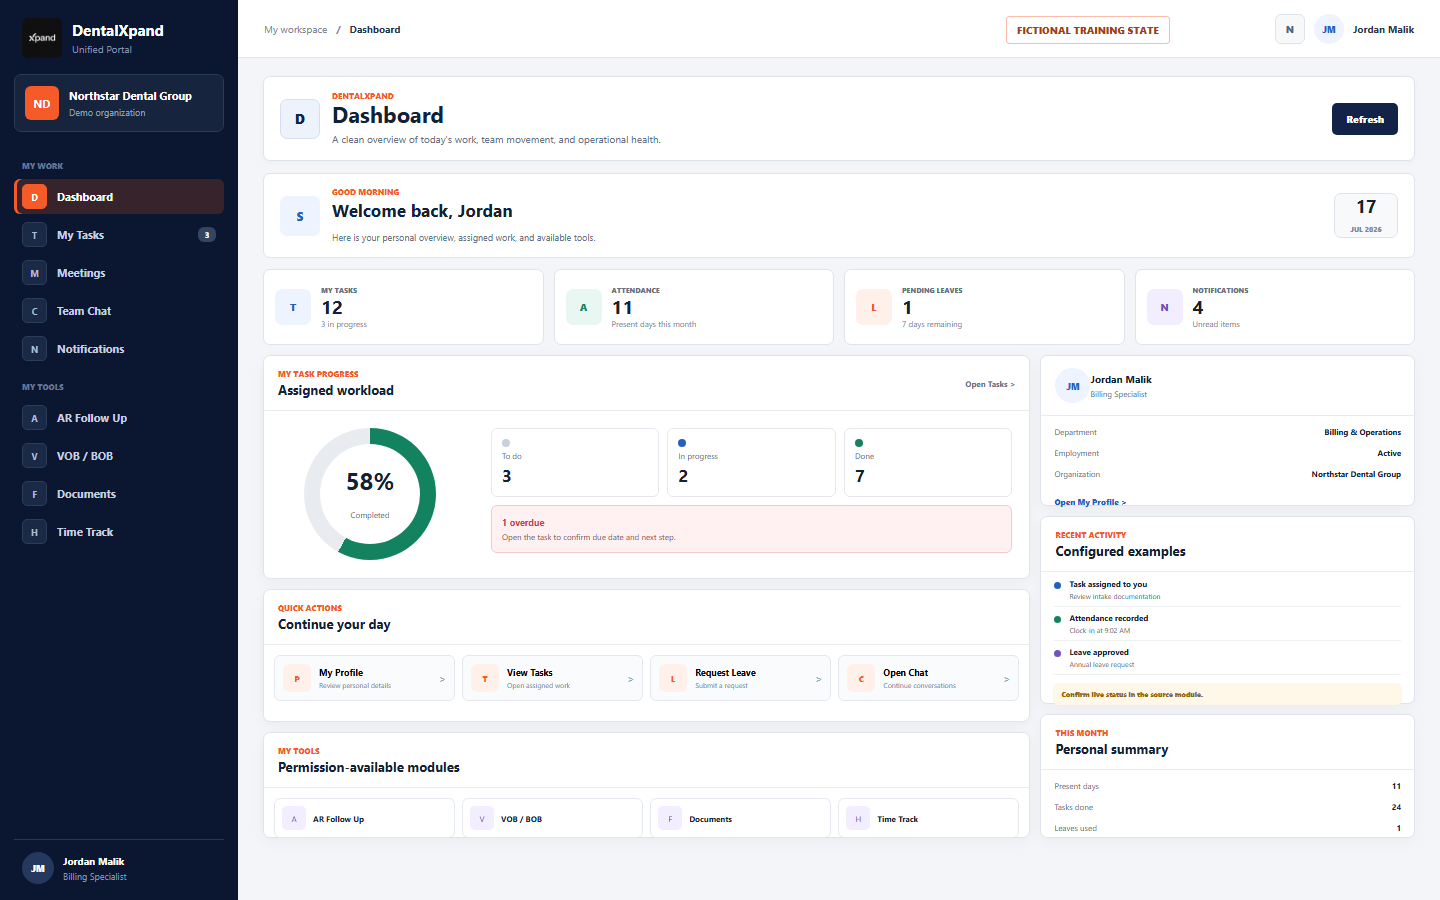The image size is (1440, 900).
Task: Click the Done count card
Action: [x=928, y=462]
